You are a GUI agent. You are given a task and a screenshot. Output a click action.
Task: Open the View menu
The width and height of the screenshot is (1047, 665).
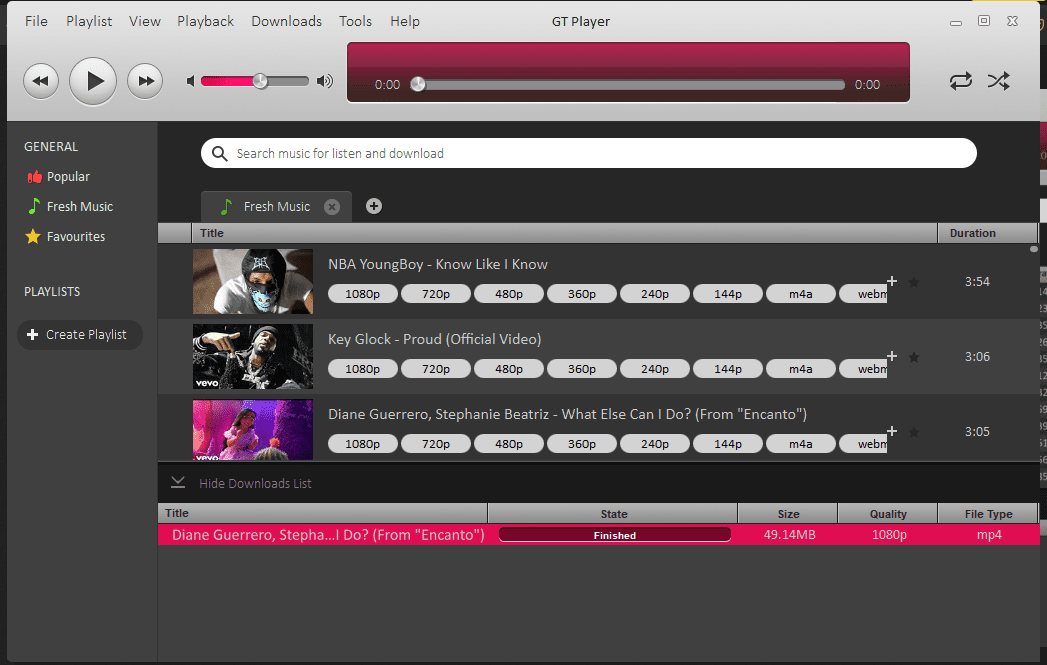145,21
